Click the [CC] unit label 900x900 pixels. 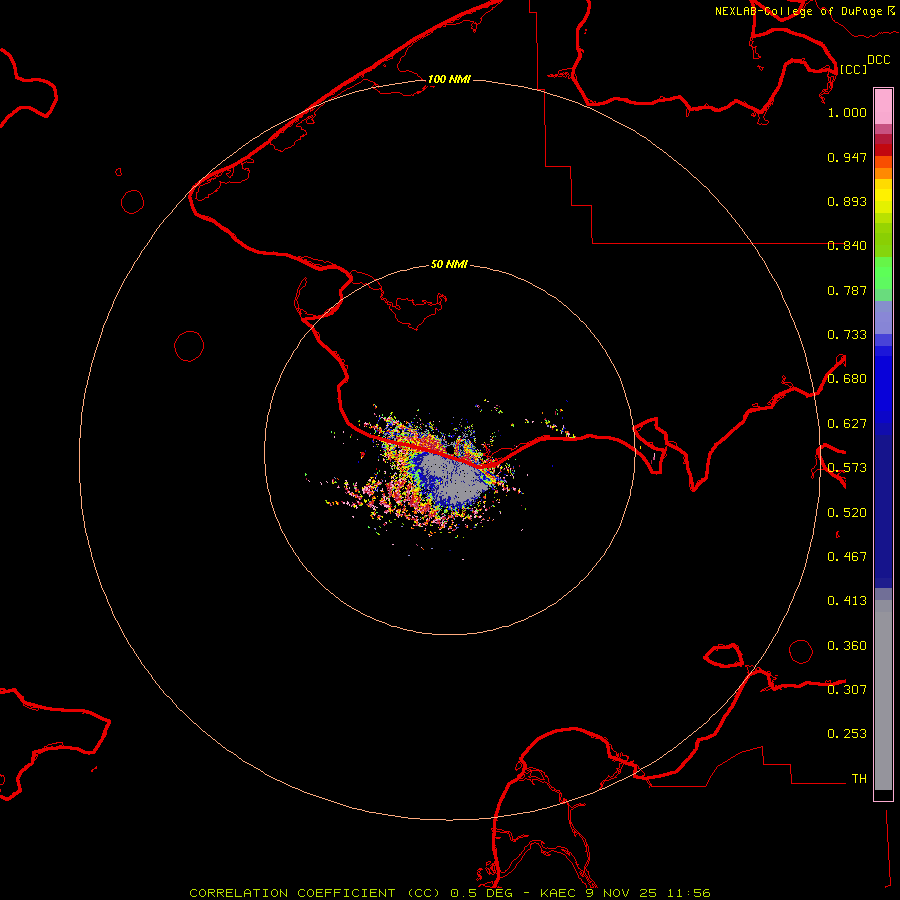[854, 69]
